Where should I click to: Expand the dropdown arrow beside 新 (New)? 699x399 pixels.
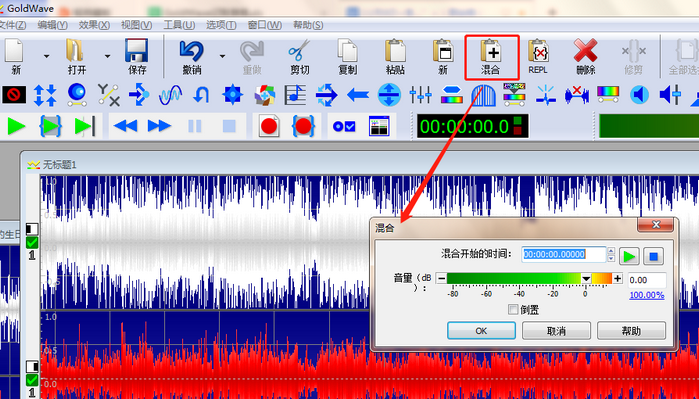point(46,57)
